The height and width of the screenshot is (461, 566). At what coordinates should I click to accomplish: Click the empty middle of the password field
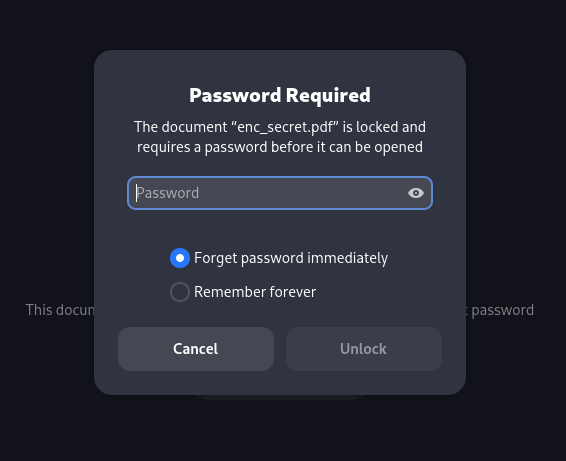click(x=300, y=193)
